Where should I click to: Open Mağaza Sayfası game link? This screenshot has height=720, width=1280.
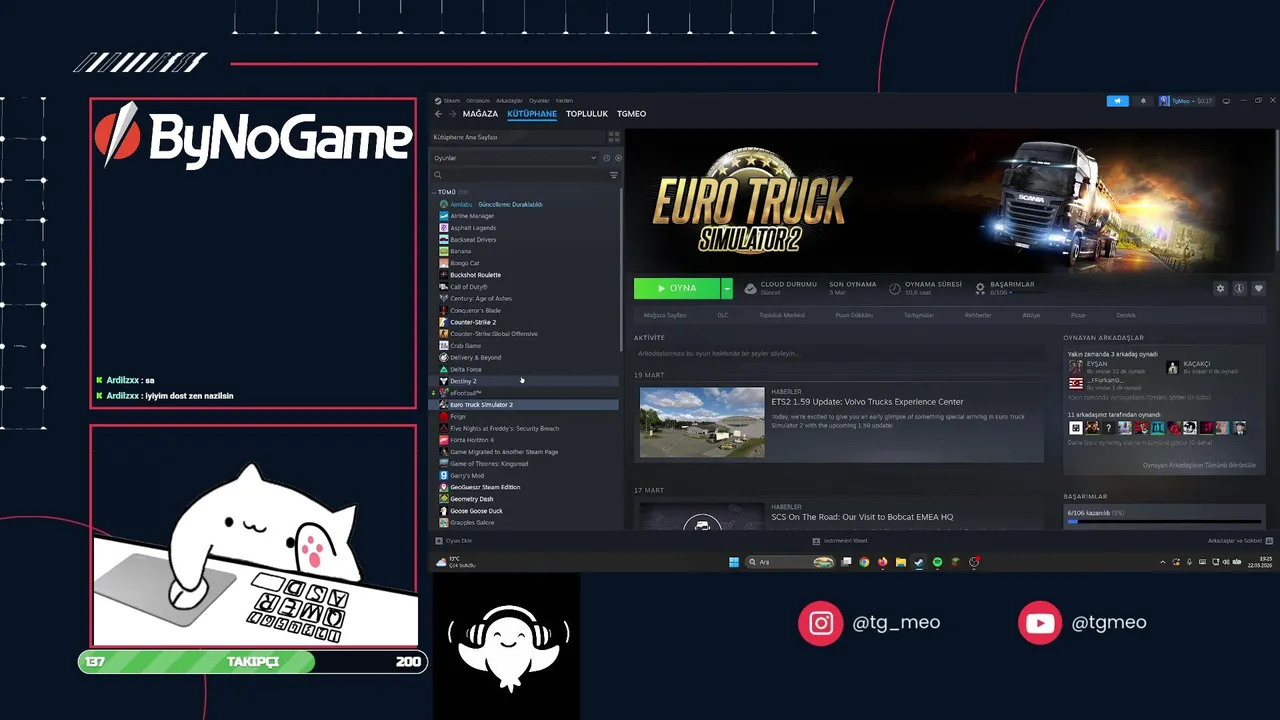tap(665, 315)
